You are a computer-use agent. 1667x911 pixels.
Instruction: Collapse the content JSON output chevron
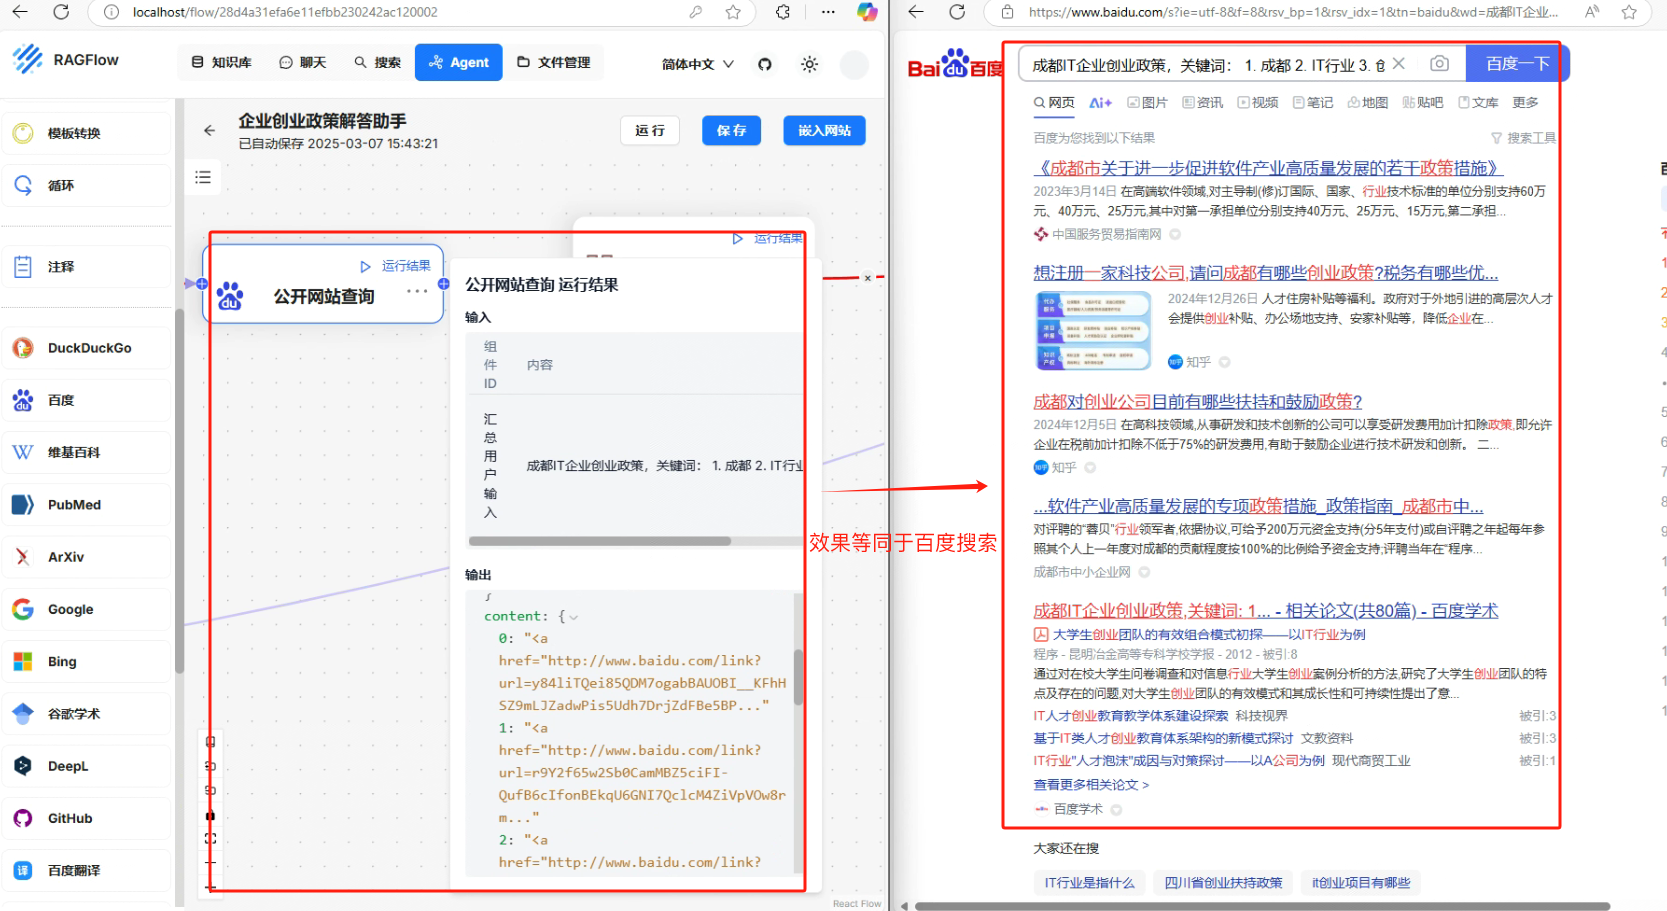coord(574,617)
